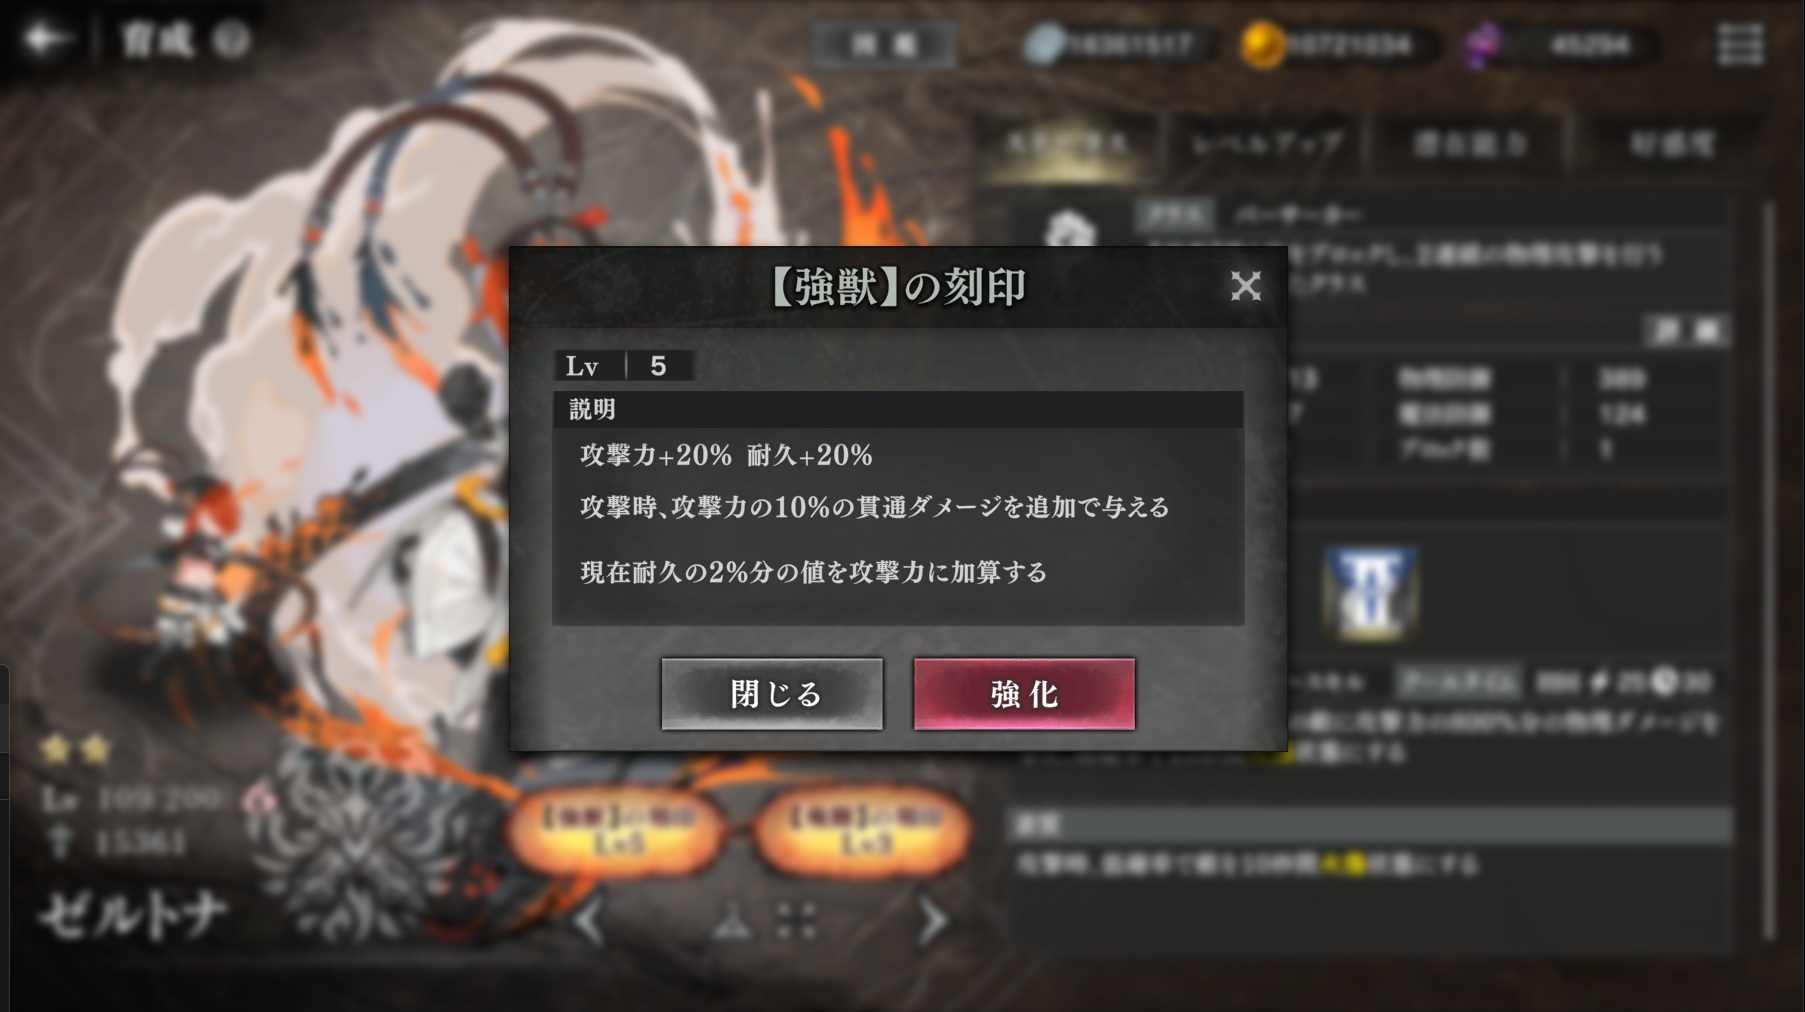This screenshot has width=1805, height=1012.
Task: Switch to previous character with left chevron
Action: (590, 920)
